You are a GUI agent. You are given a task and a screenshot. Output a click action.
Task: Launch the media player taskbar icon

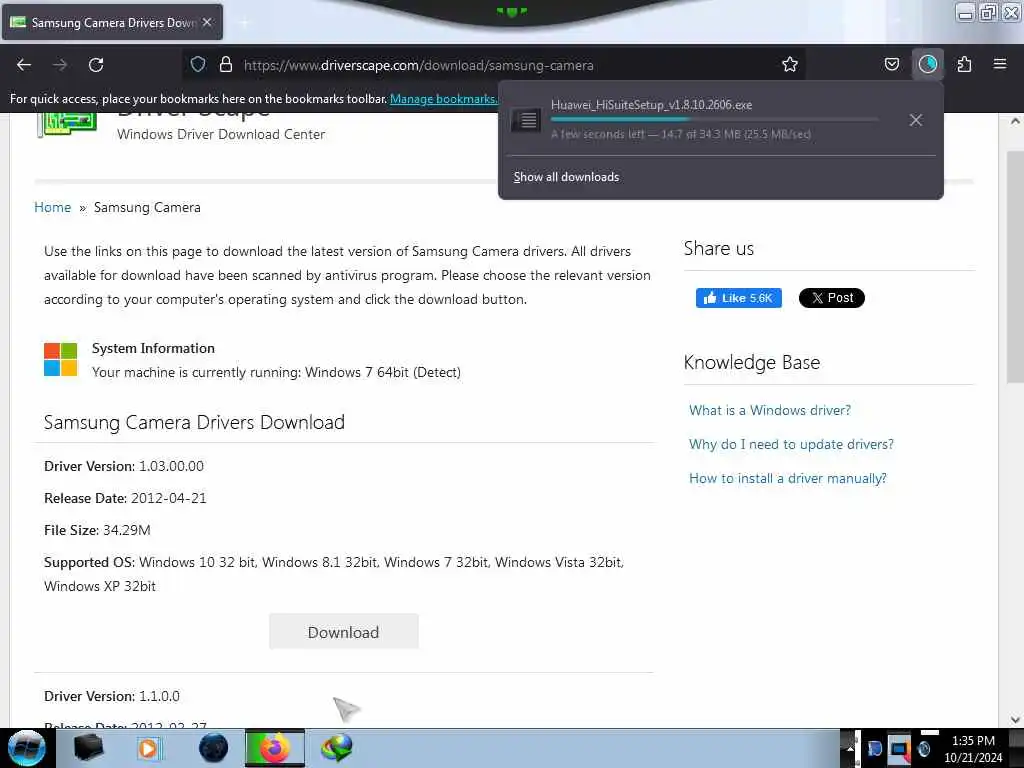[x=150, y=748]
